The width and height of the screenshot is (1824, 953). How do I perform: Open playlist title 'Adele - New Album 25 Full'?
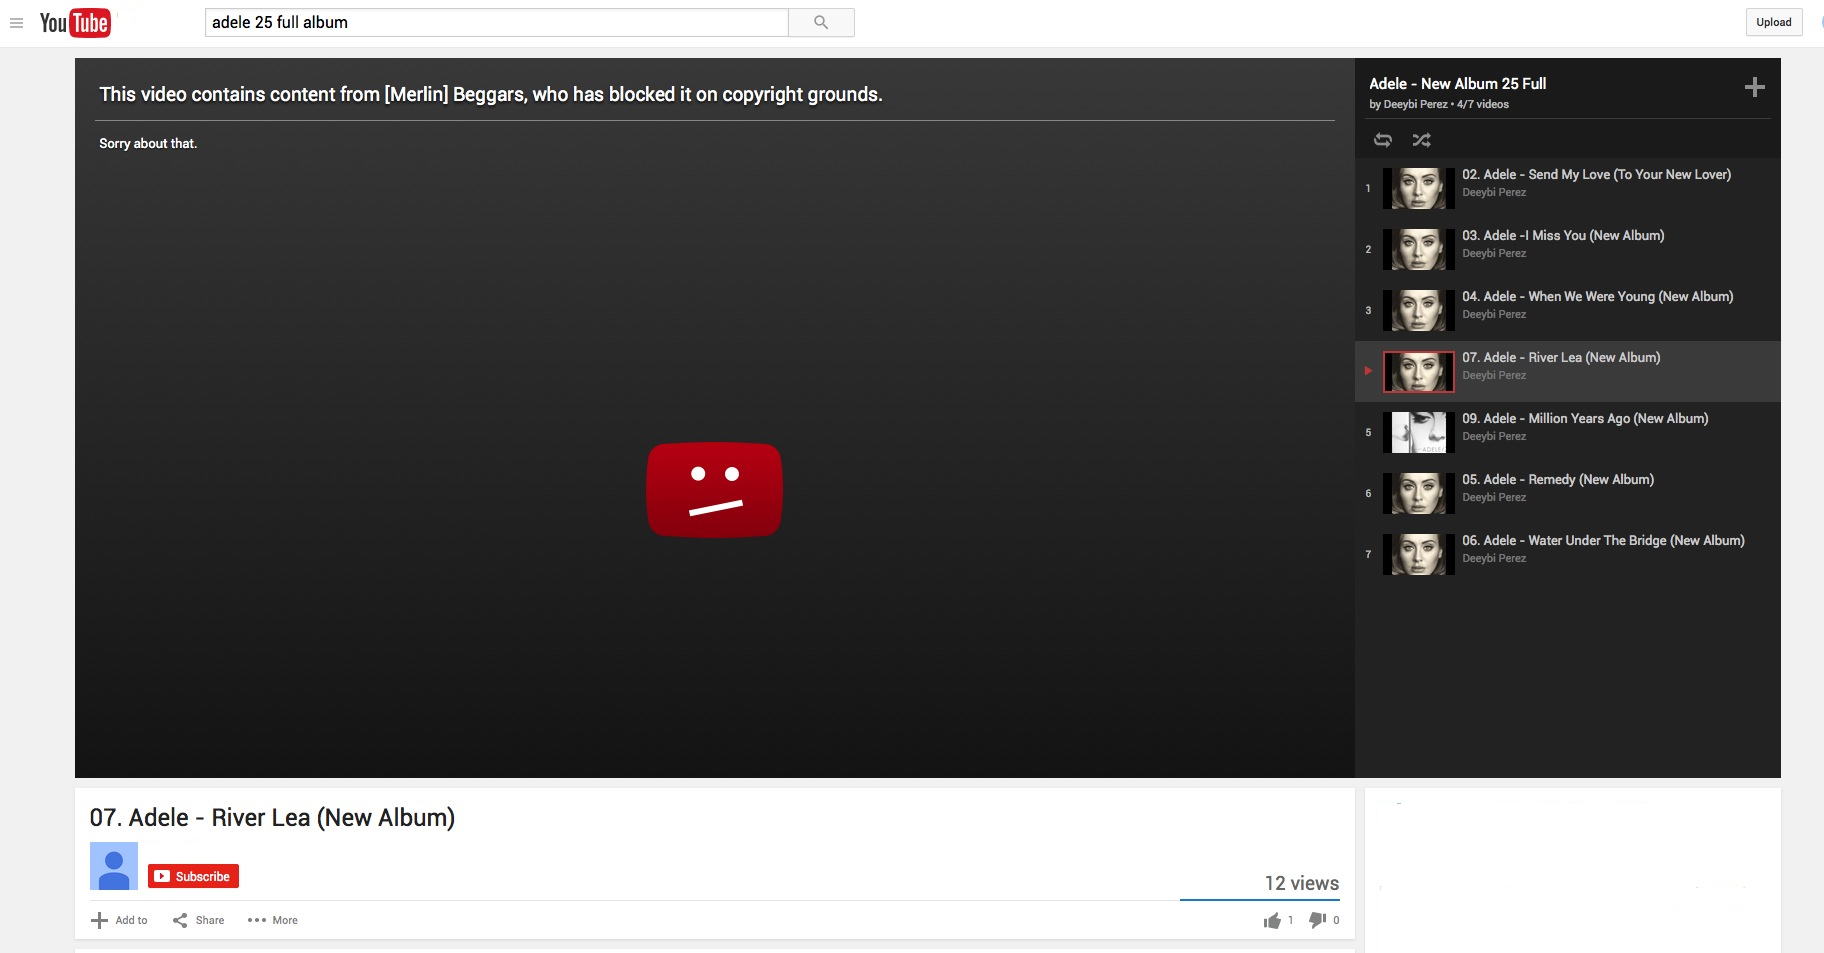pyautogui.click(x=1457, y=84)
